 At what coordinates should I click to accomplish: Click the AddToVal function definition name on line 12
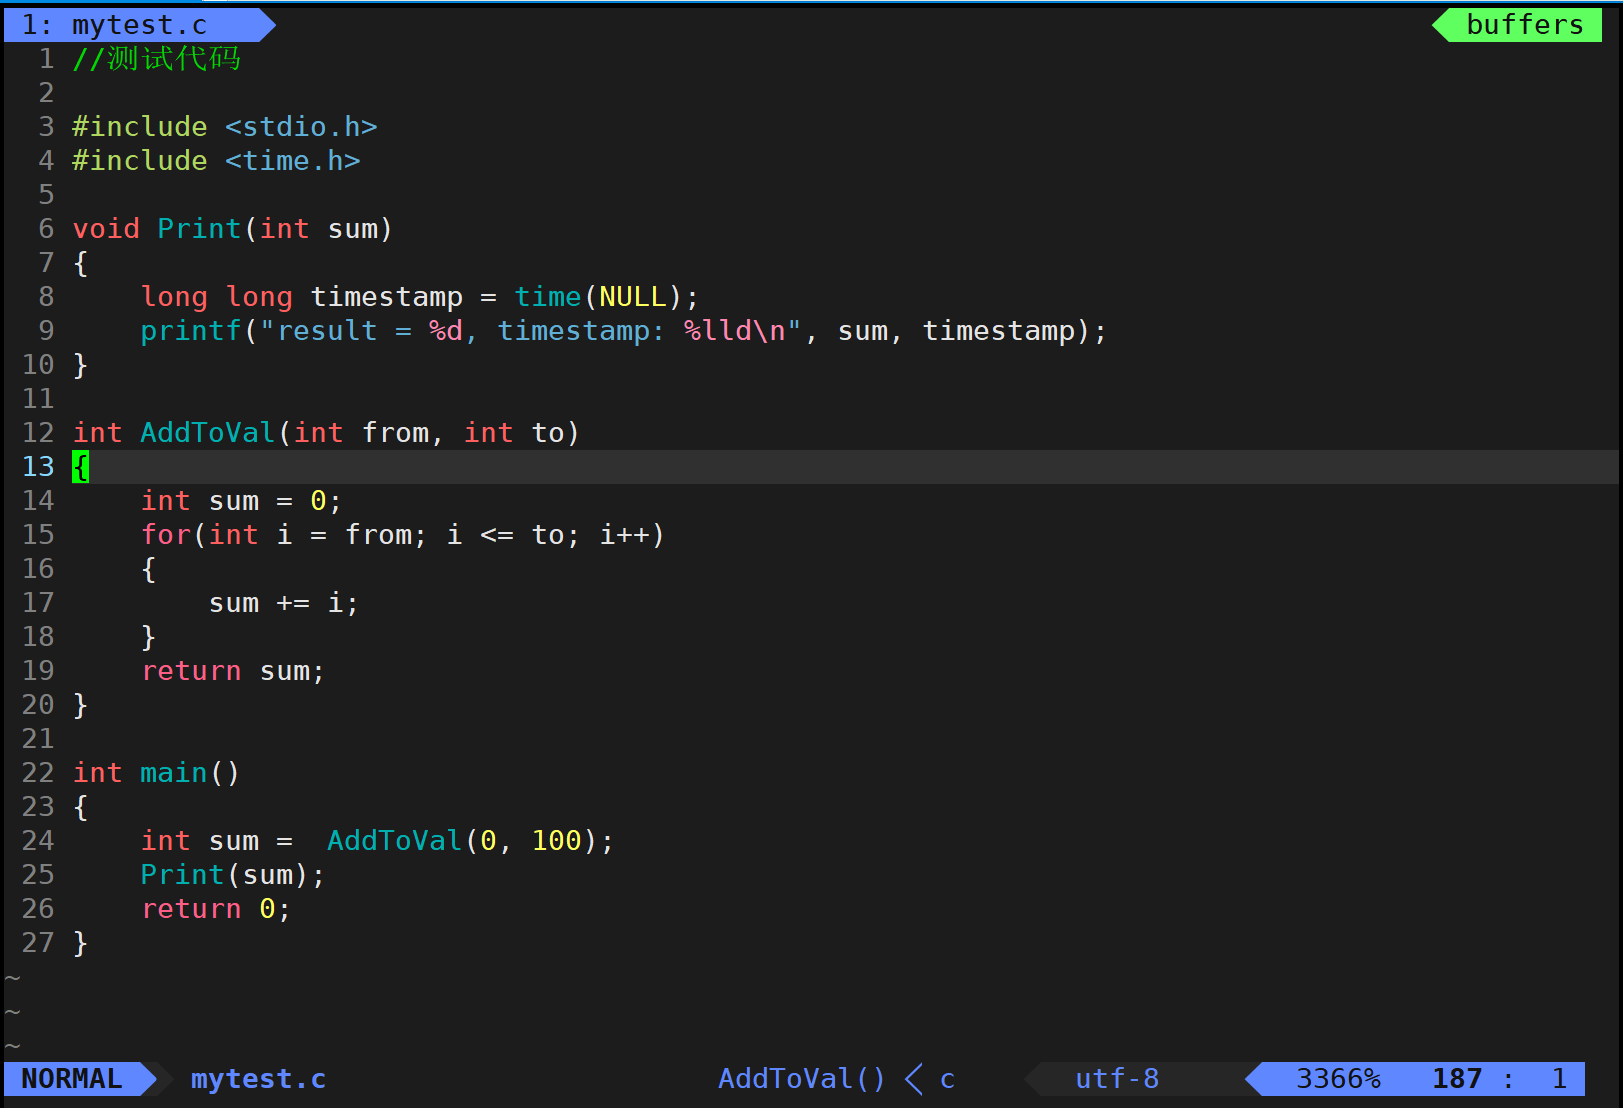207,433
